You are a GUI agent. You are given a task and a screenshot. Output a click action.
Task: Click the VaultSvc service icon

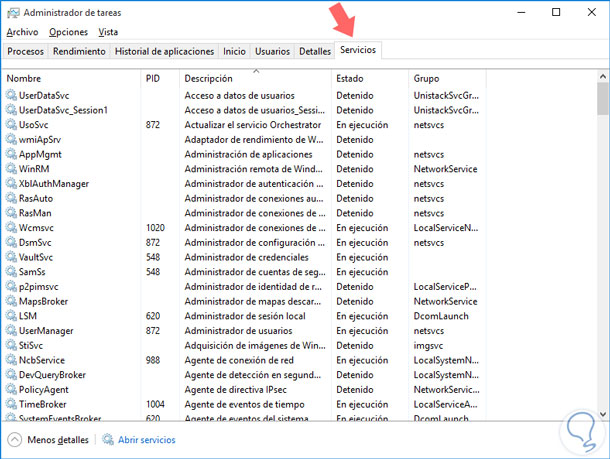coord(11,257)
